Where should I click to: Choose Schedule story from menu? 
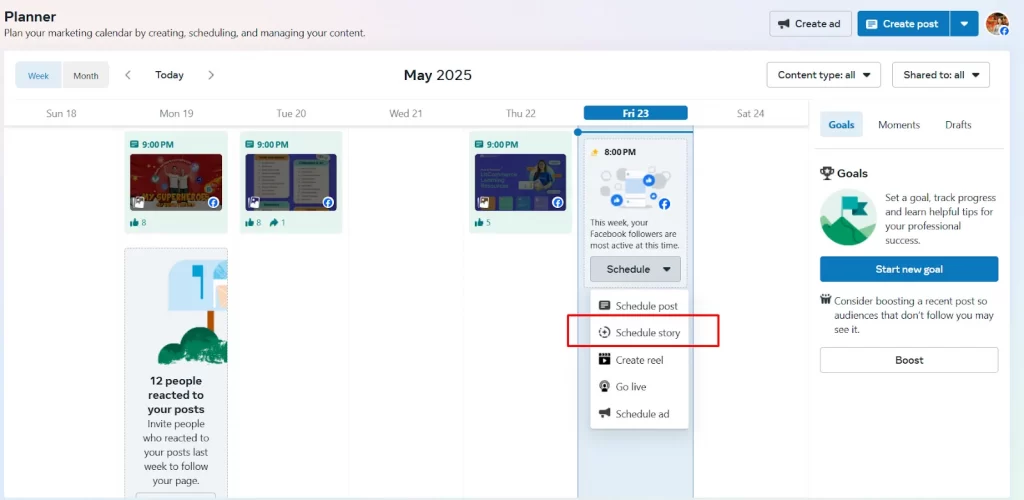tap(639, 333)
